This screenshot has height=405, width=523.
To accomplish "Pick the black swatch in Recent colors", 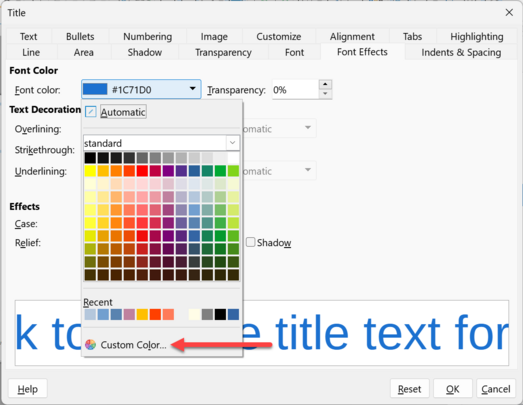I will (x=220, y=314).
